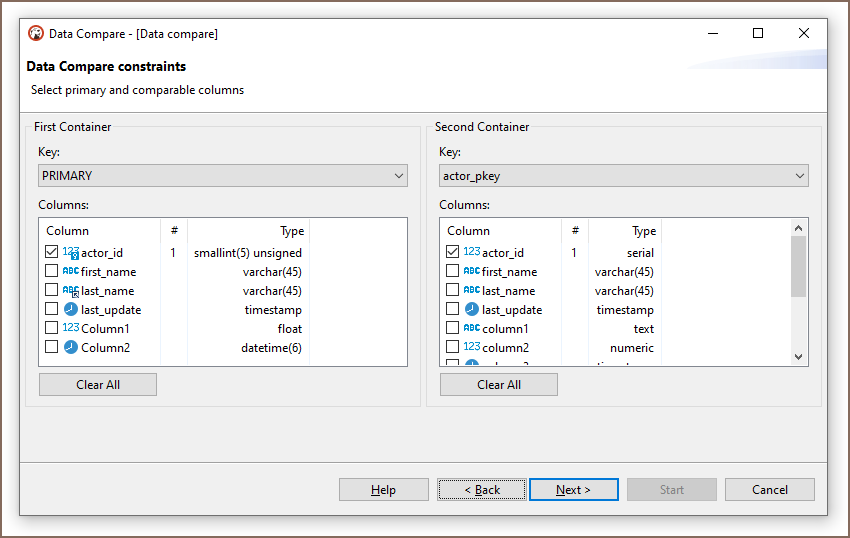
Task: Click the numeric icon beside second container column2
Action: pos(472,348)
